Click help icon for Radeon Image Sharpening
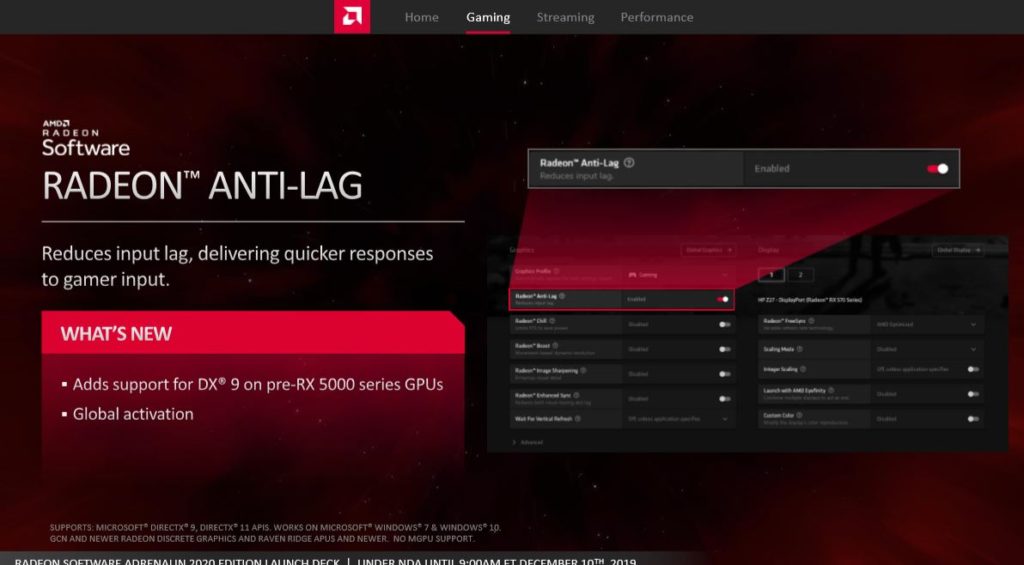The height and width of the screenshot is (565, 1024). pos(582,370)
